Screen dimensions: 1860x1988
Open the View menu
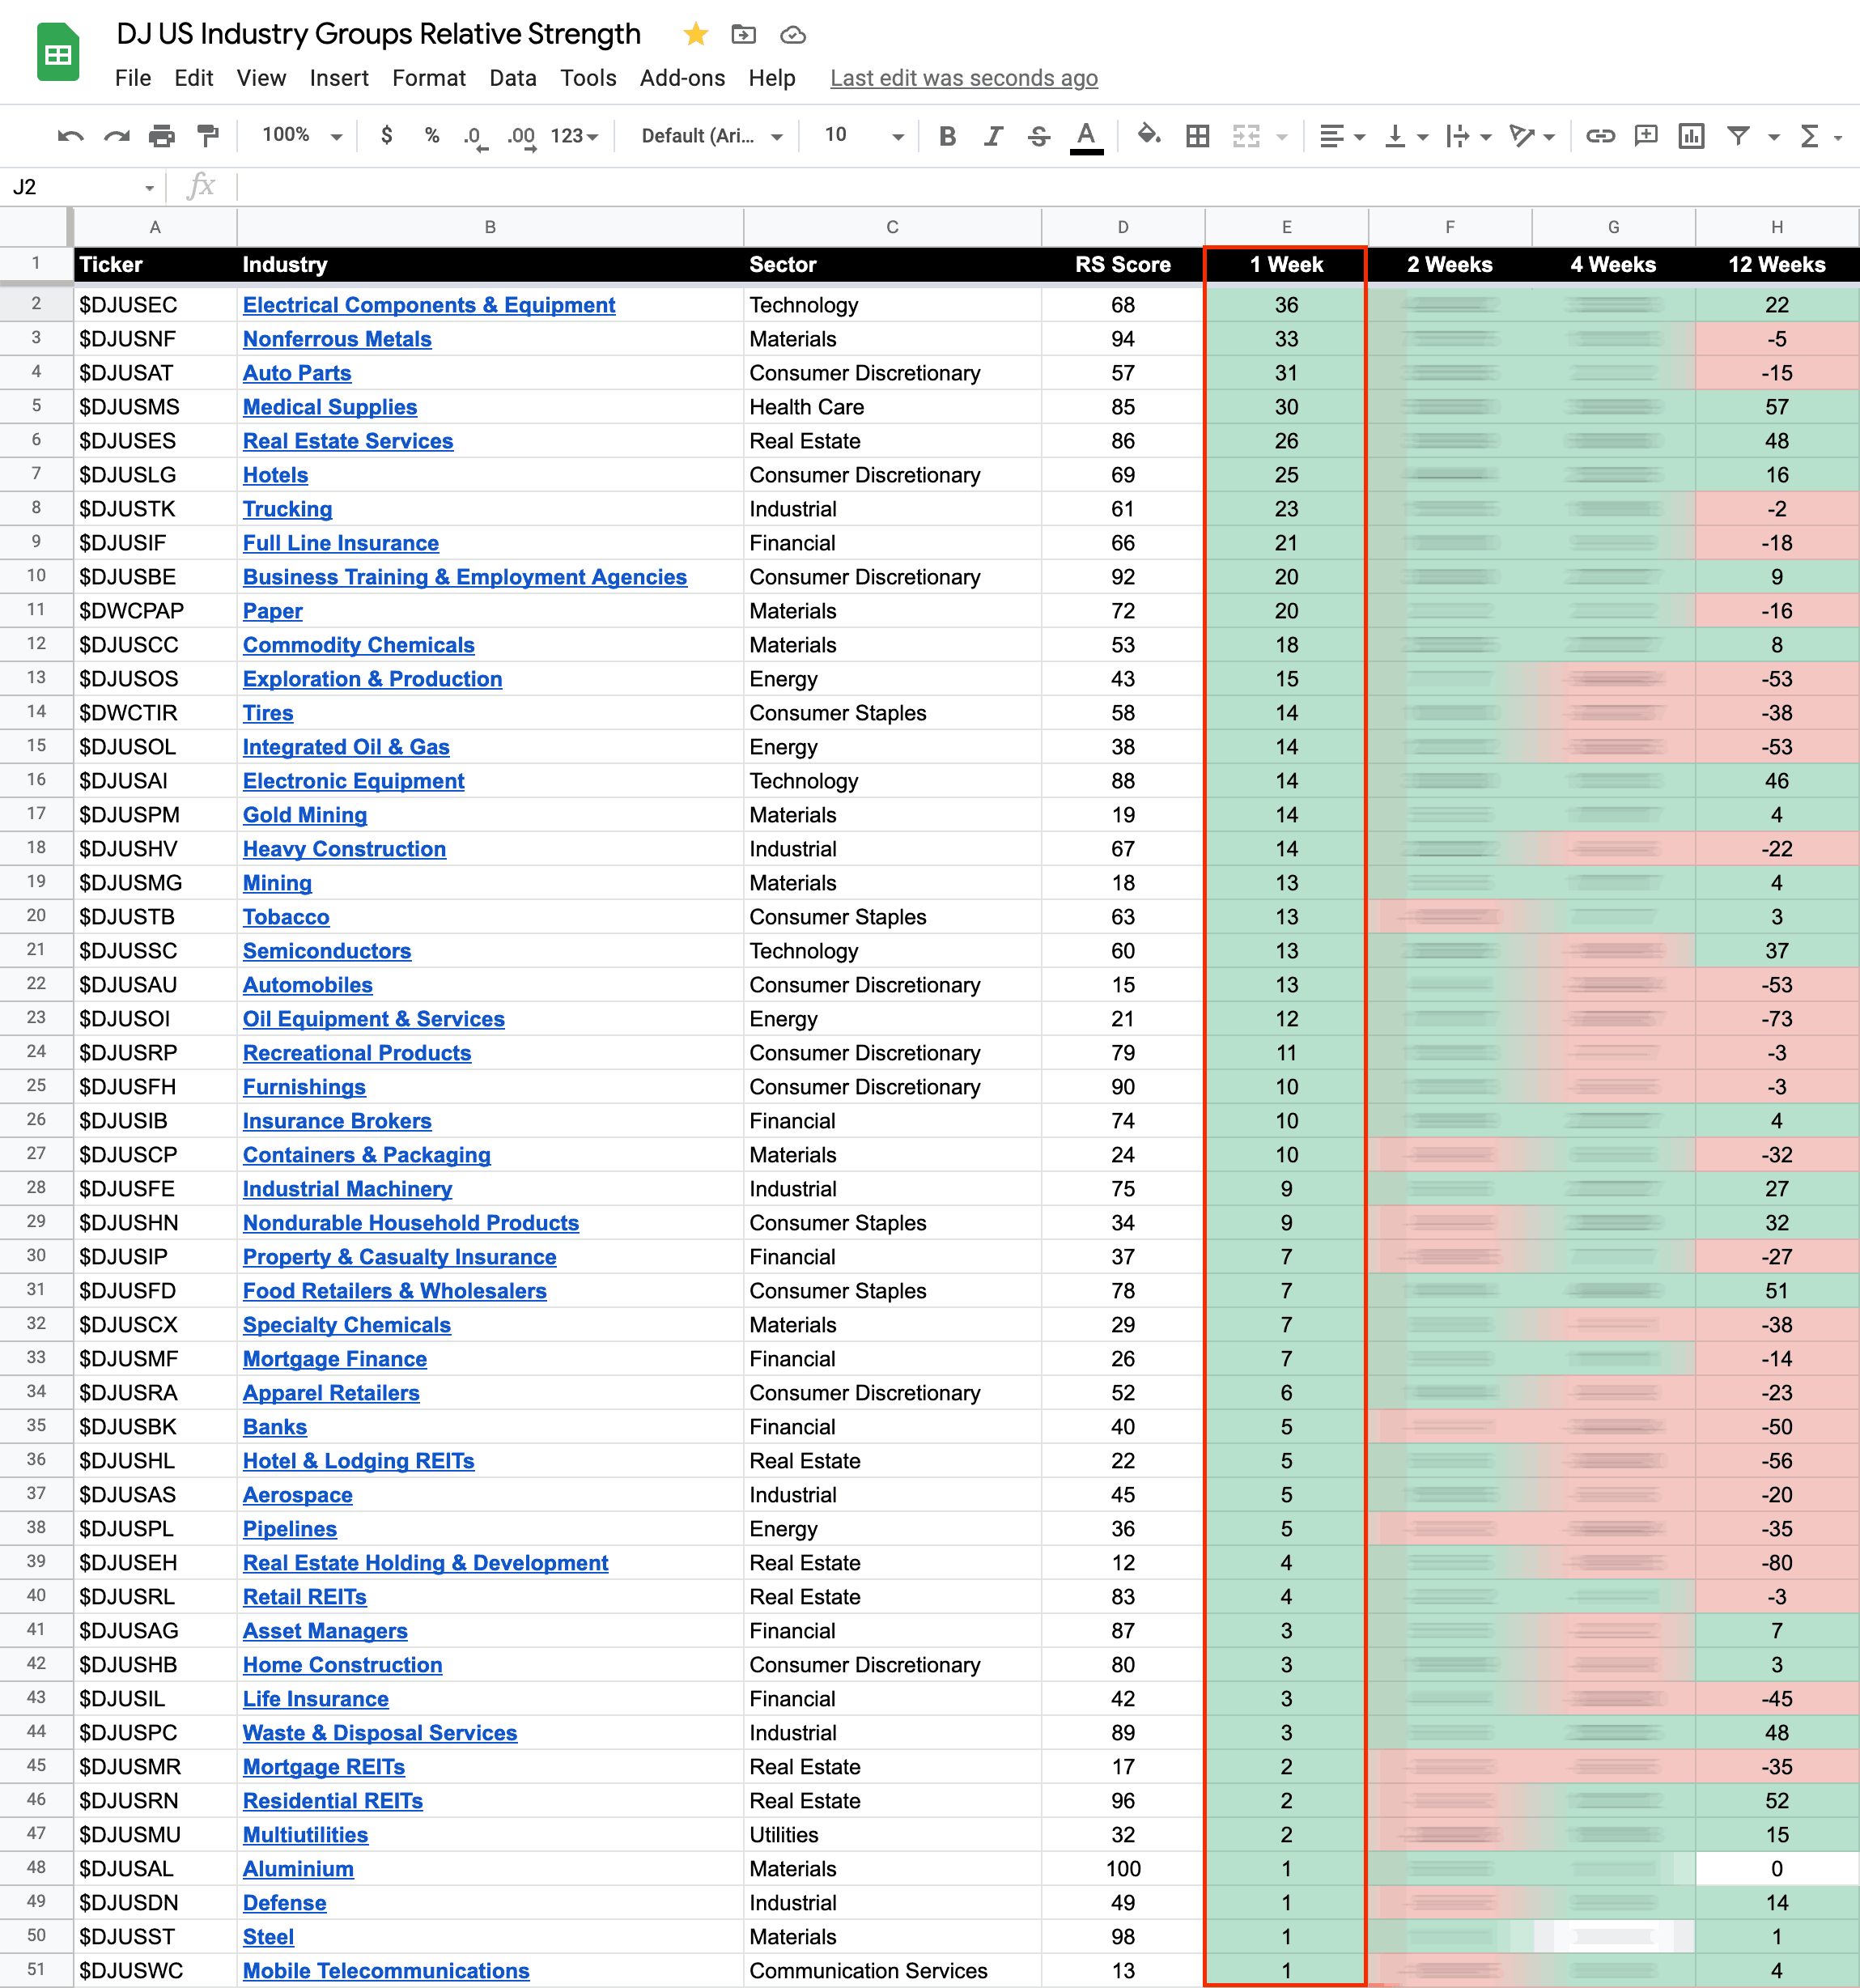[261, 78]
